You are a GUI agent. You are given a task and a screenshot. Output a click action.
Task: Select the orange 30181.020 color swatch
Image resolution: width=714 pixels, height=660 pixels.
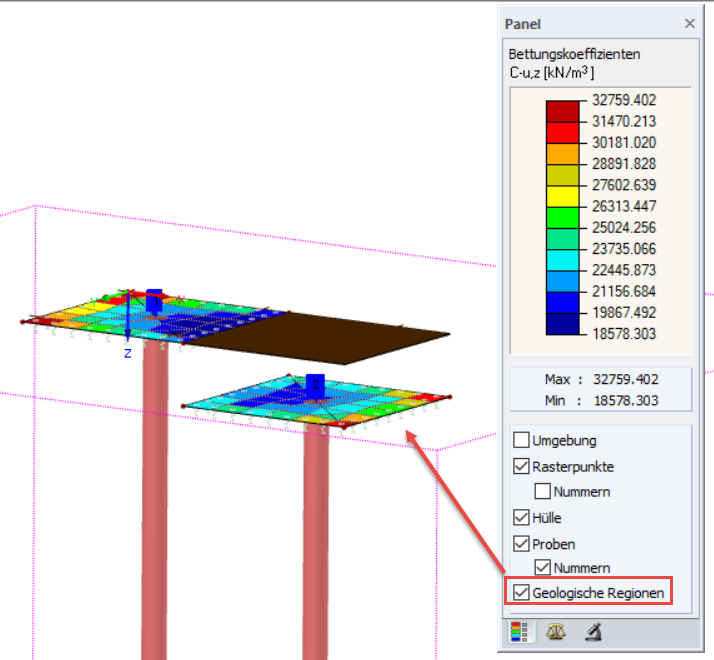[562, 154]
